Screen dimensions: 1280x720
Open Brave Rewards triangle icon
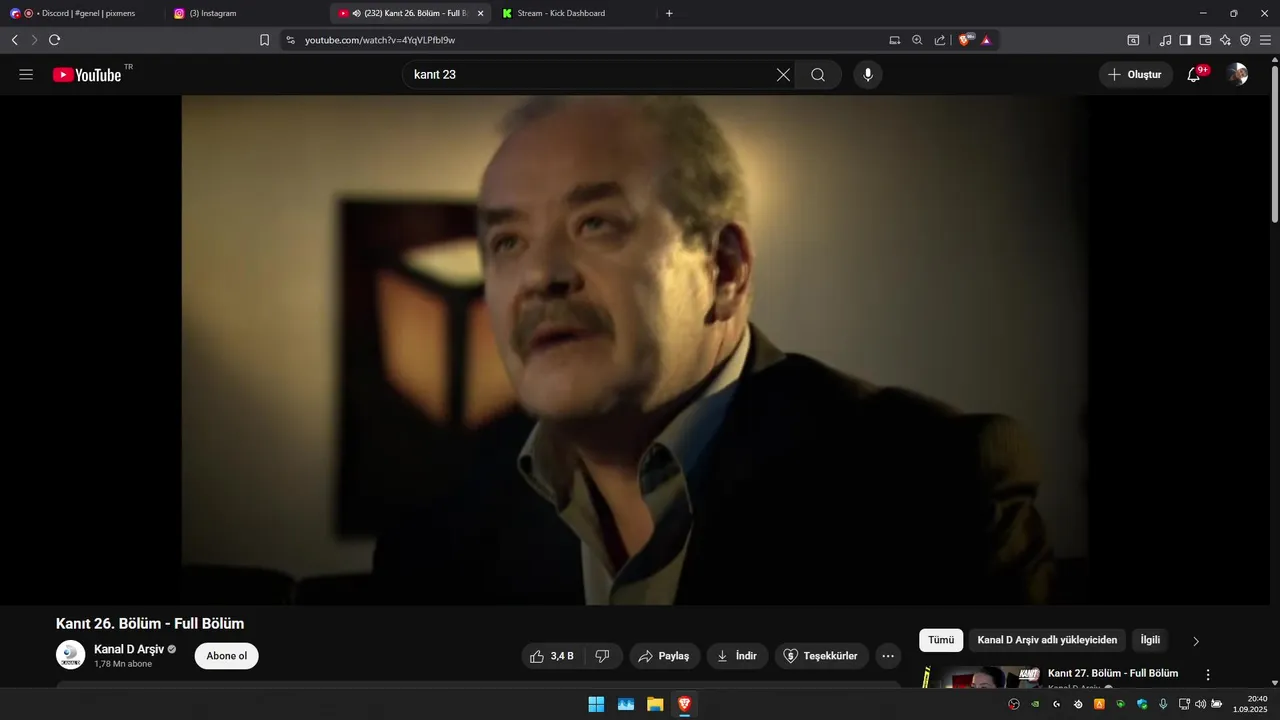(986, 40)
